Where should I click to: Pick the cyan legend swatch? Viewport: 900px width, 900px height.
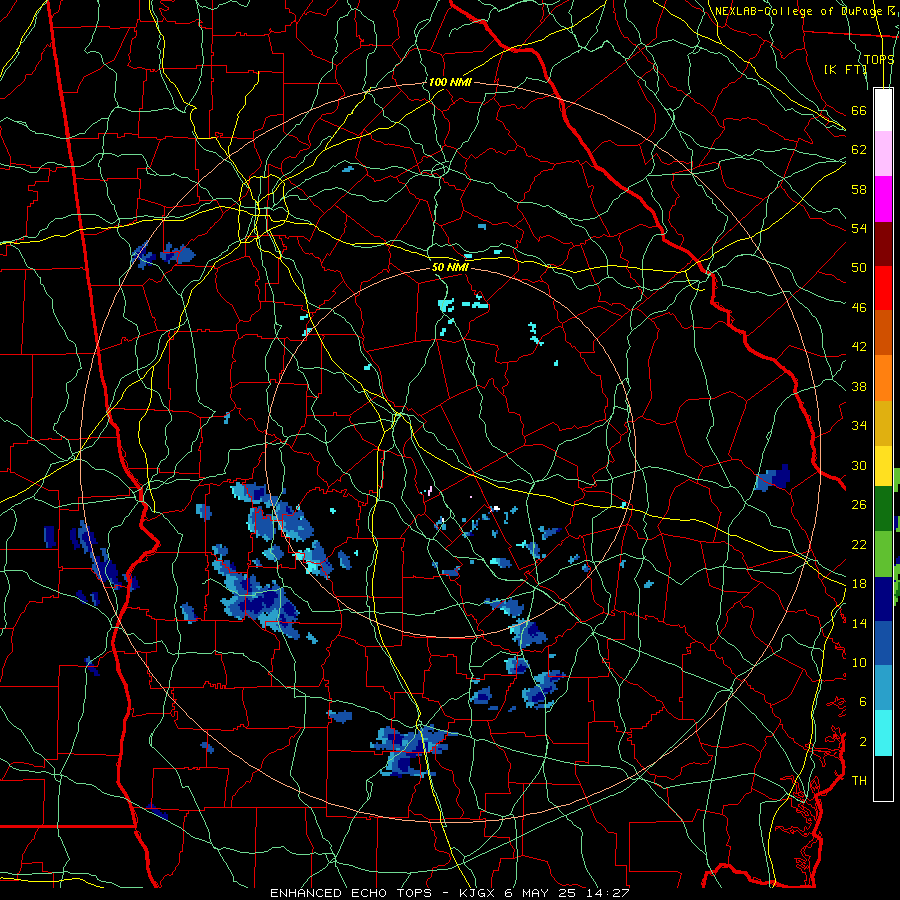pos(883,733)
